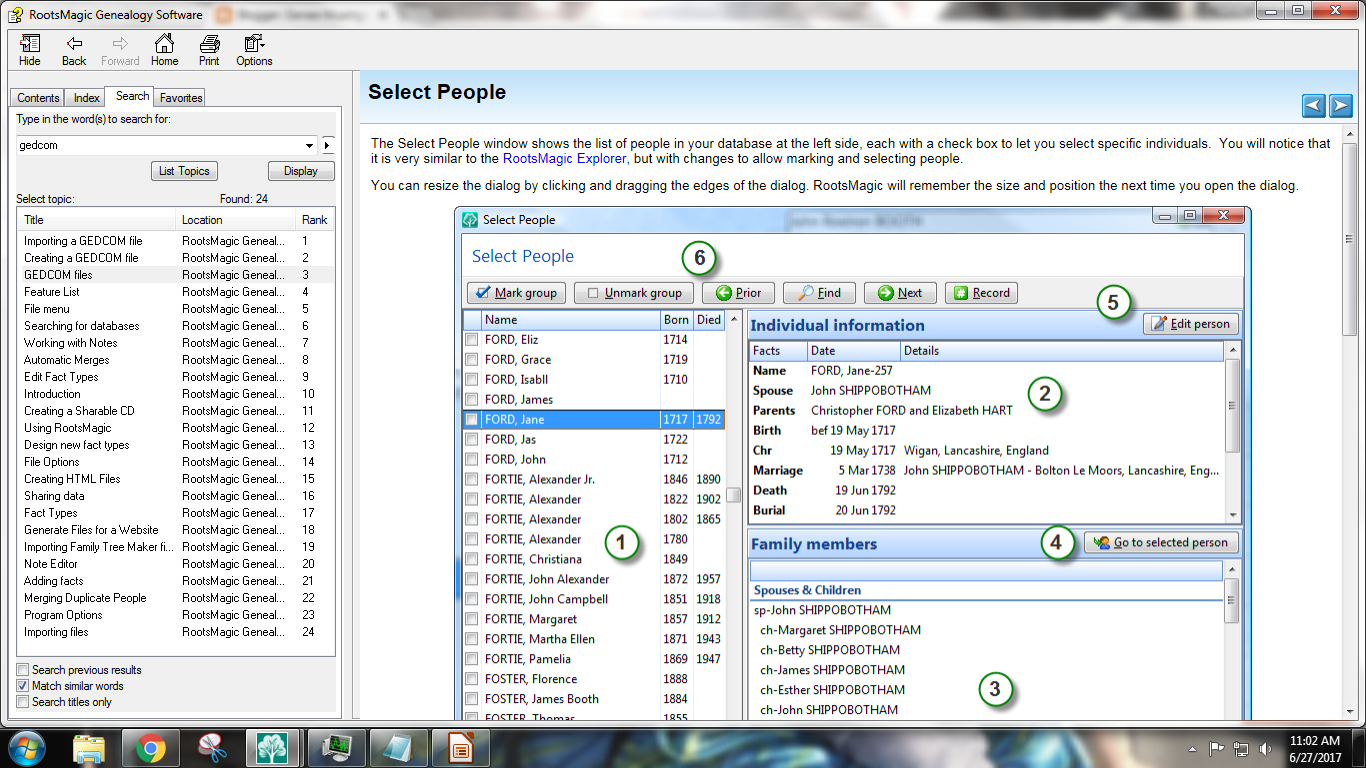Viewport: 1366px width, 768px height.
Task: Click the Display button
Action: [x=301, y=171]
